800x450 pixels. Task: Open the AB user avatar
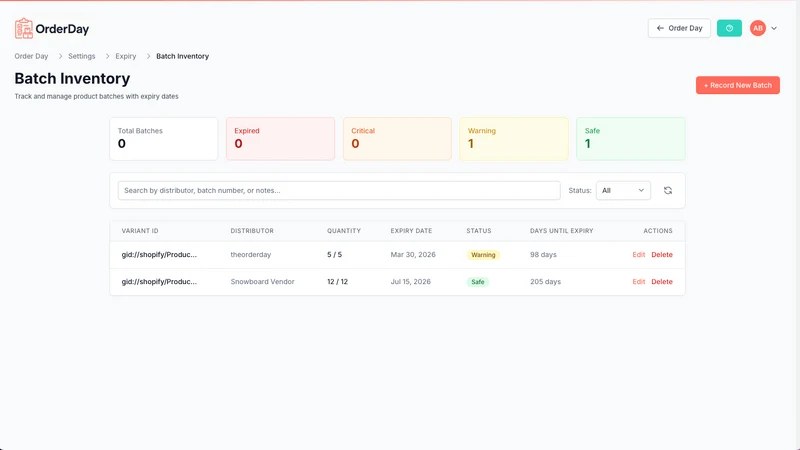pos(758,28)
